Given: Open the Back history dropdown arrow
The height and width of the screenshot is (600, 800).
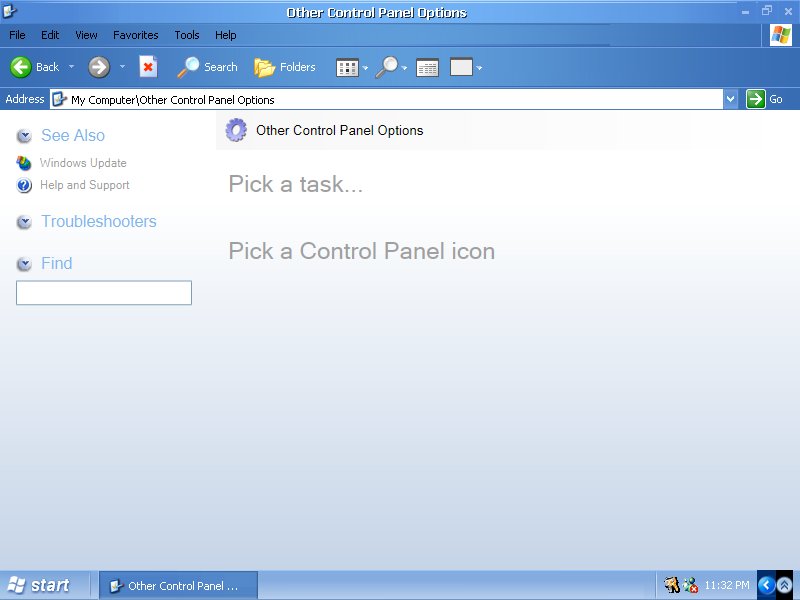Looking at the screenshot, I should (72, 67).
